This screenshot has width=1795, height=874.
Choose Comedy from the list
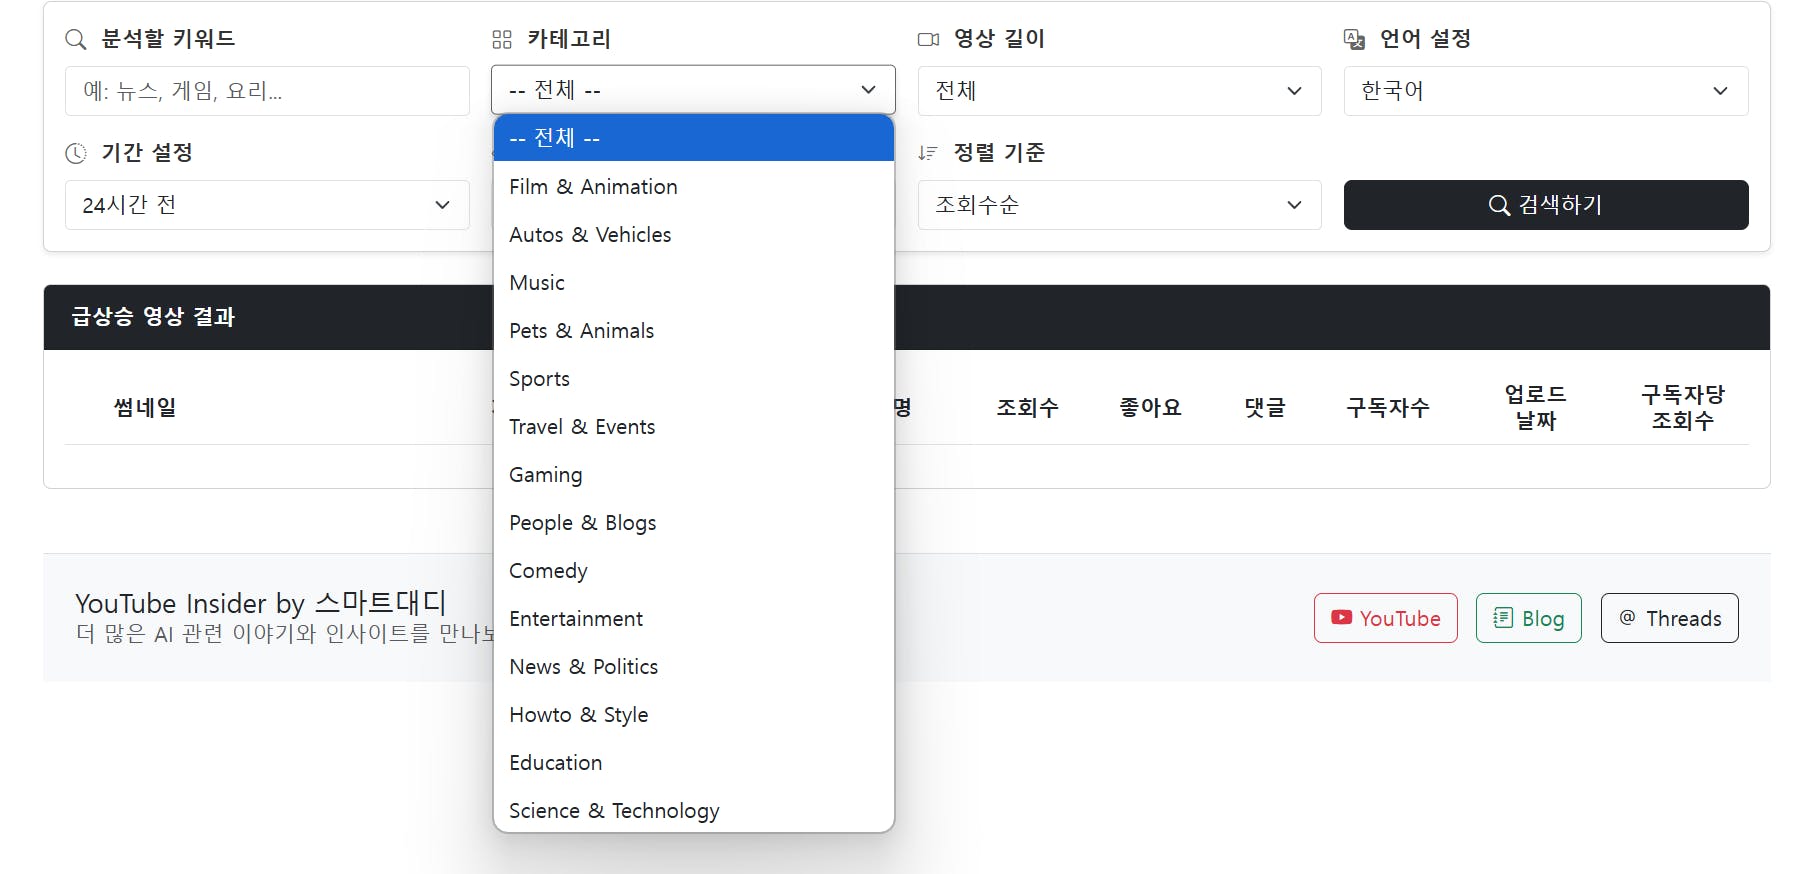[694, 571]
